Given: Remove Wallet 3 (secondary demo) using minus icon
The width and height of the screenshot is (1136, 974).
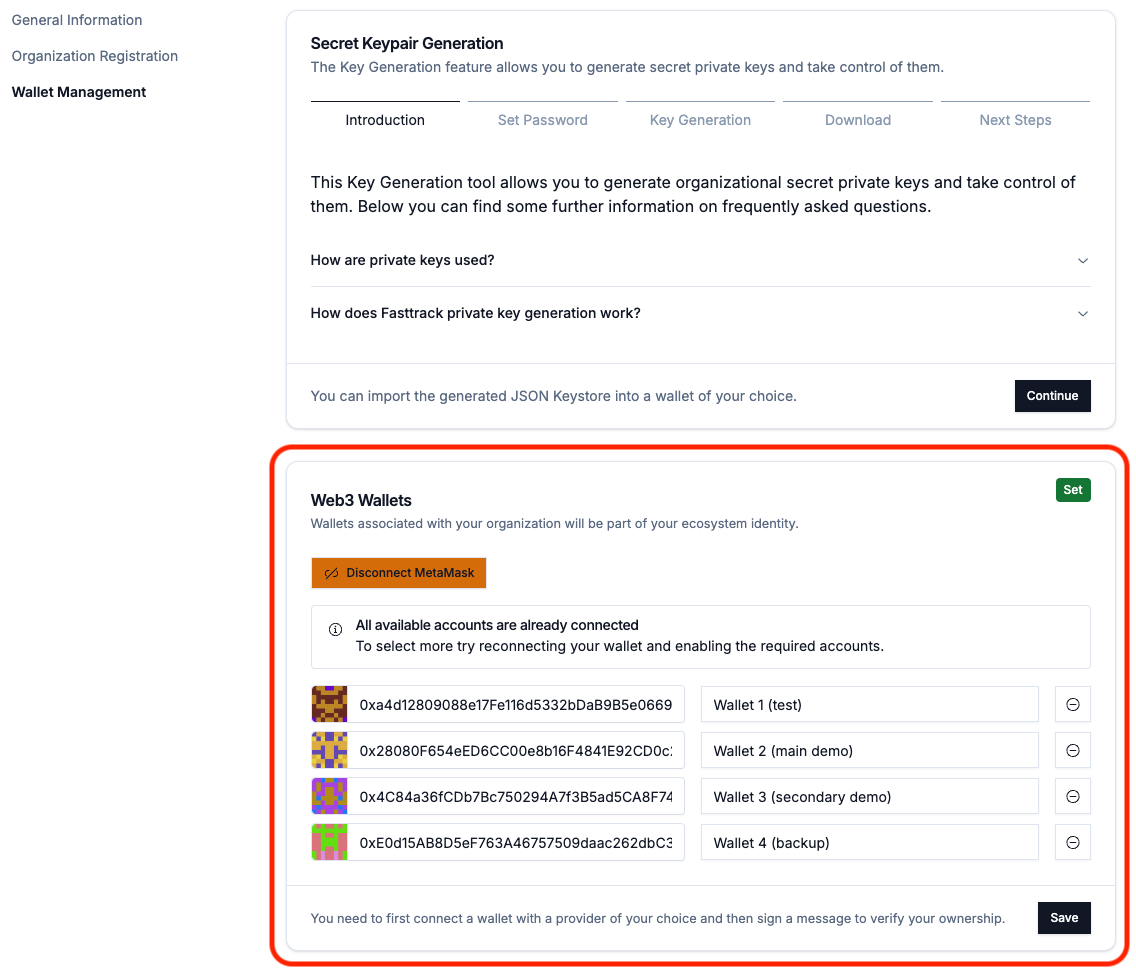Looking at the screenshot, I should (x=1072, y=796).
